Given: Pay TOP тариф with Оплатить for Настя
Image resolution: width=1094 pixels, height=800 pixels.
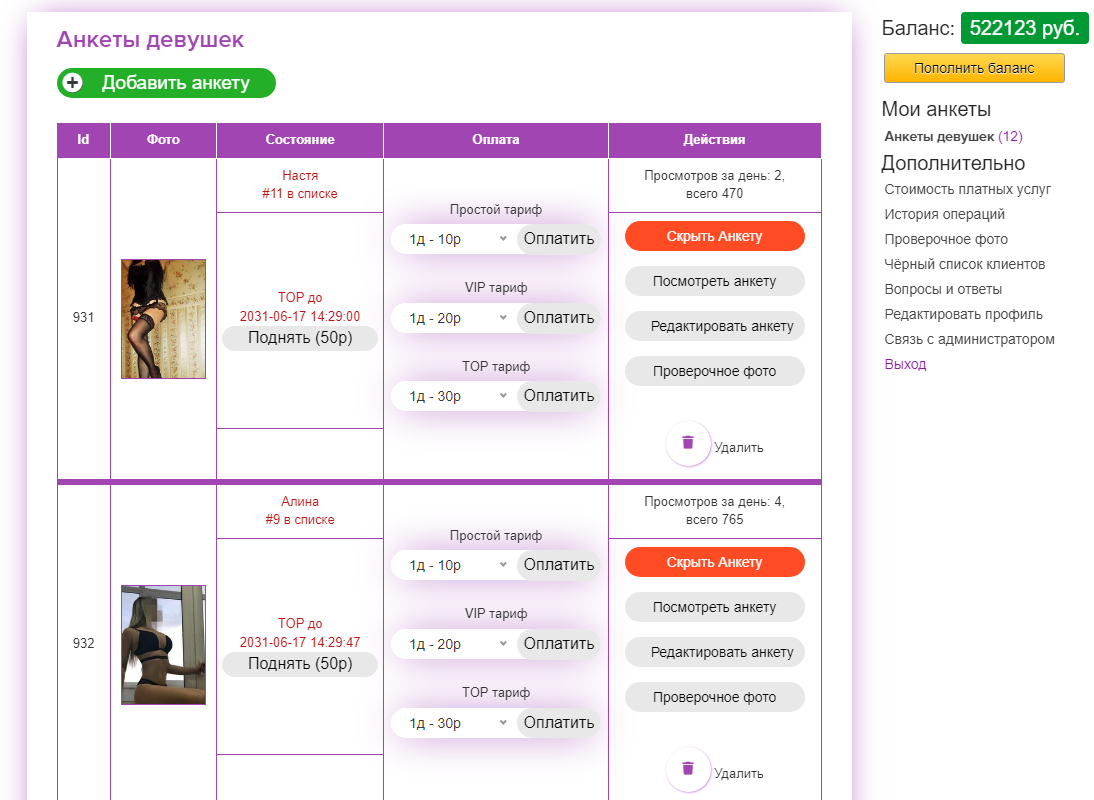Looking at the screenshot, I should (x=558, y=395).
